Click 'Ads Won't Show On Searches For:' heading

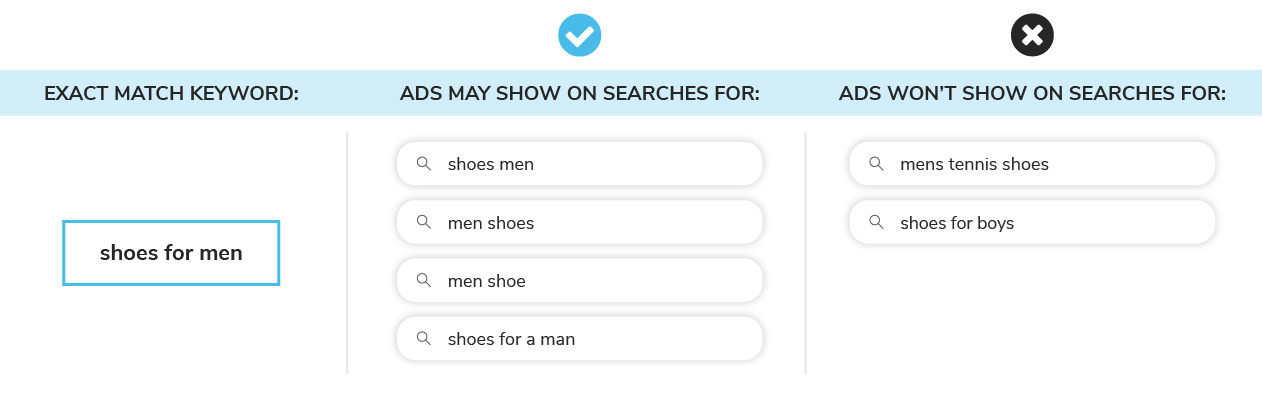point(1032,94)
